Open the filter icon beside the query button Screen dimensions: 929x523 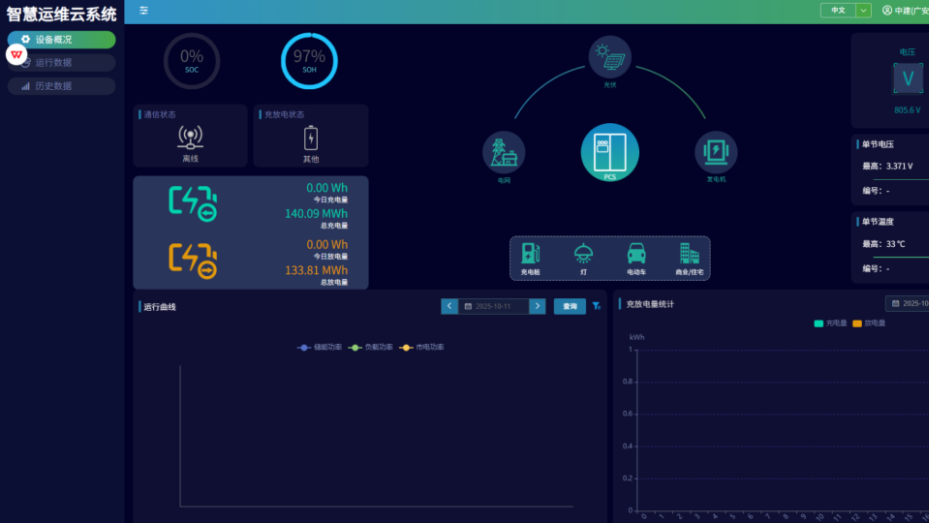(597, 306)
